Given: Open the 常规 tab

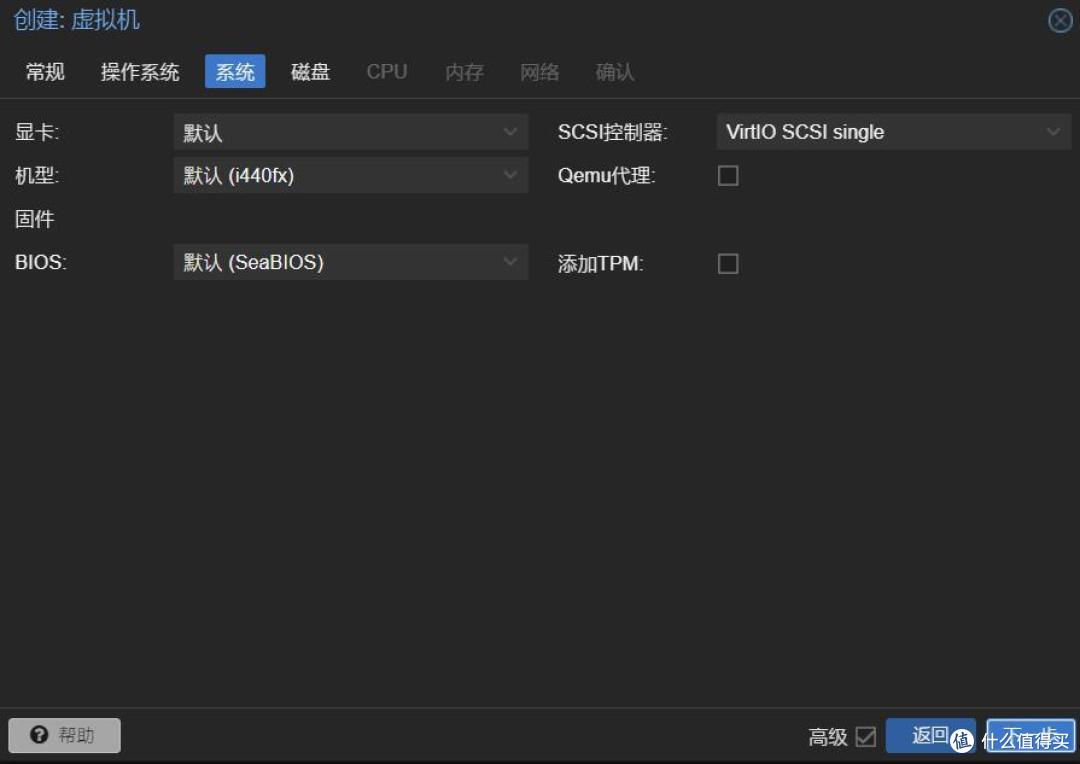Looking at the screenshot, I should coord(45,72).
